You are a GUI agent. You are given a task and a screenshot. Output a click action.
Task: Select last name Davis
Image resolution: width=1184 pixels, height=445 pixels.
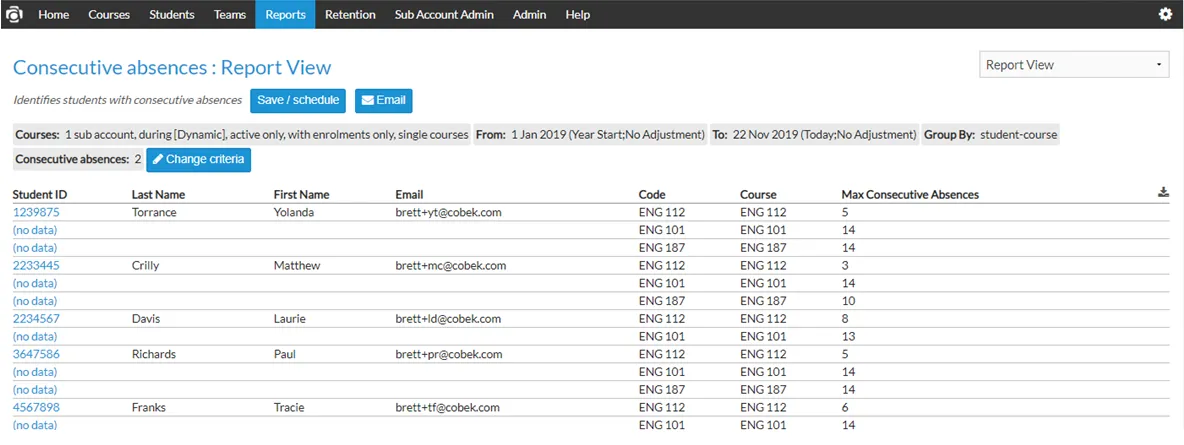[146, 319]
